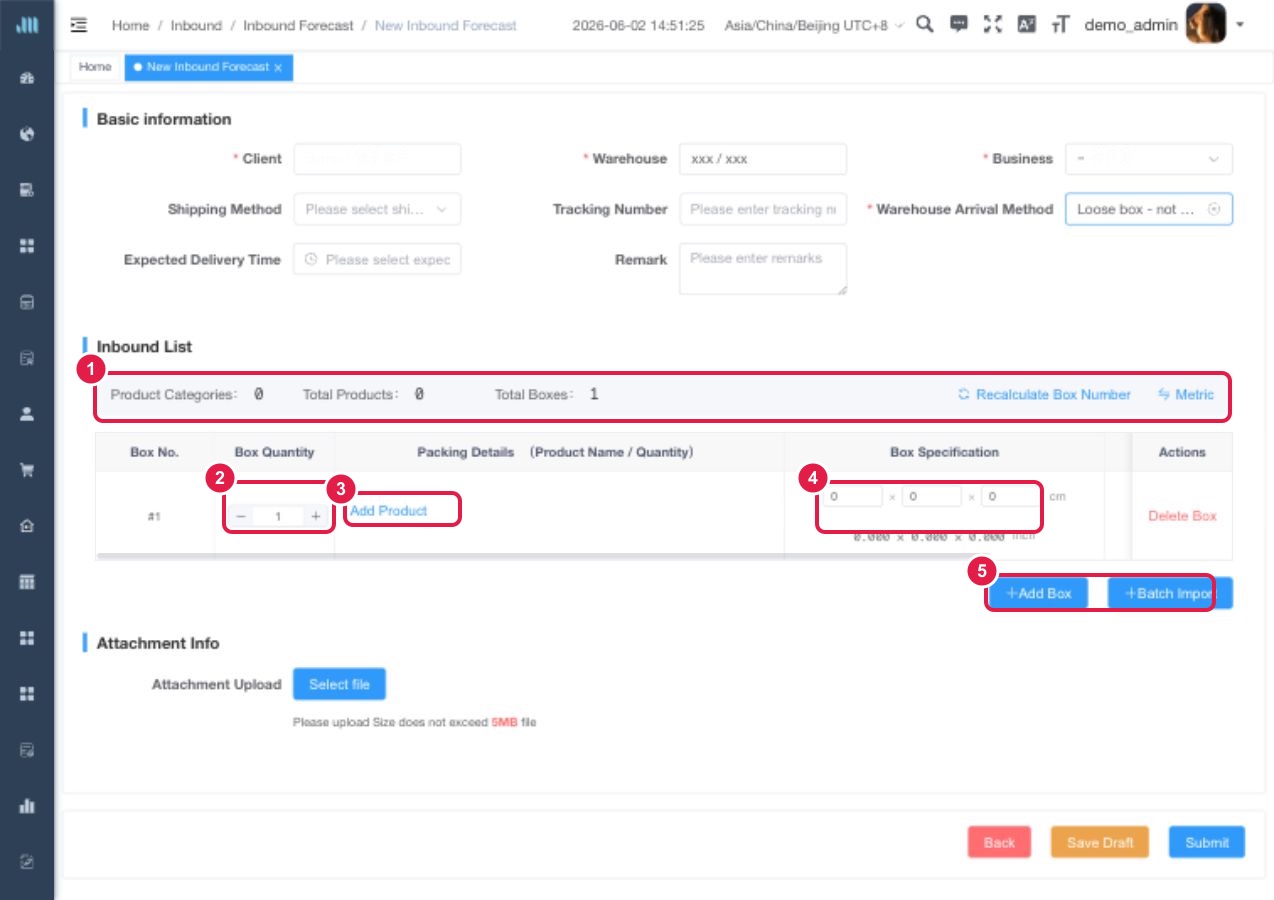Screen dimensions: 1274x900
Task: Click the Client input field
Action: [377, 159]
